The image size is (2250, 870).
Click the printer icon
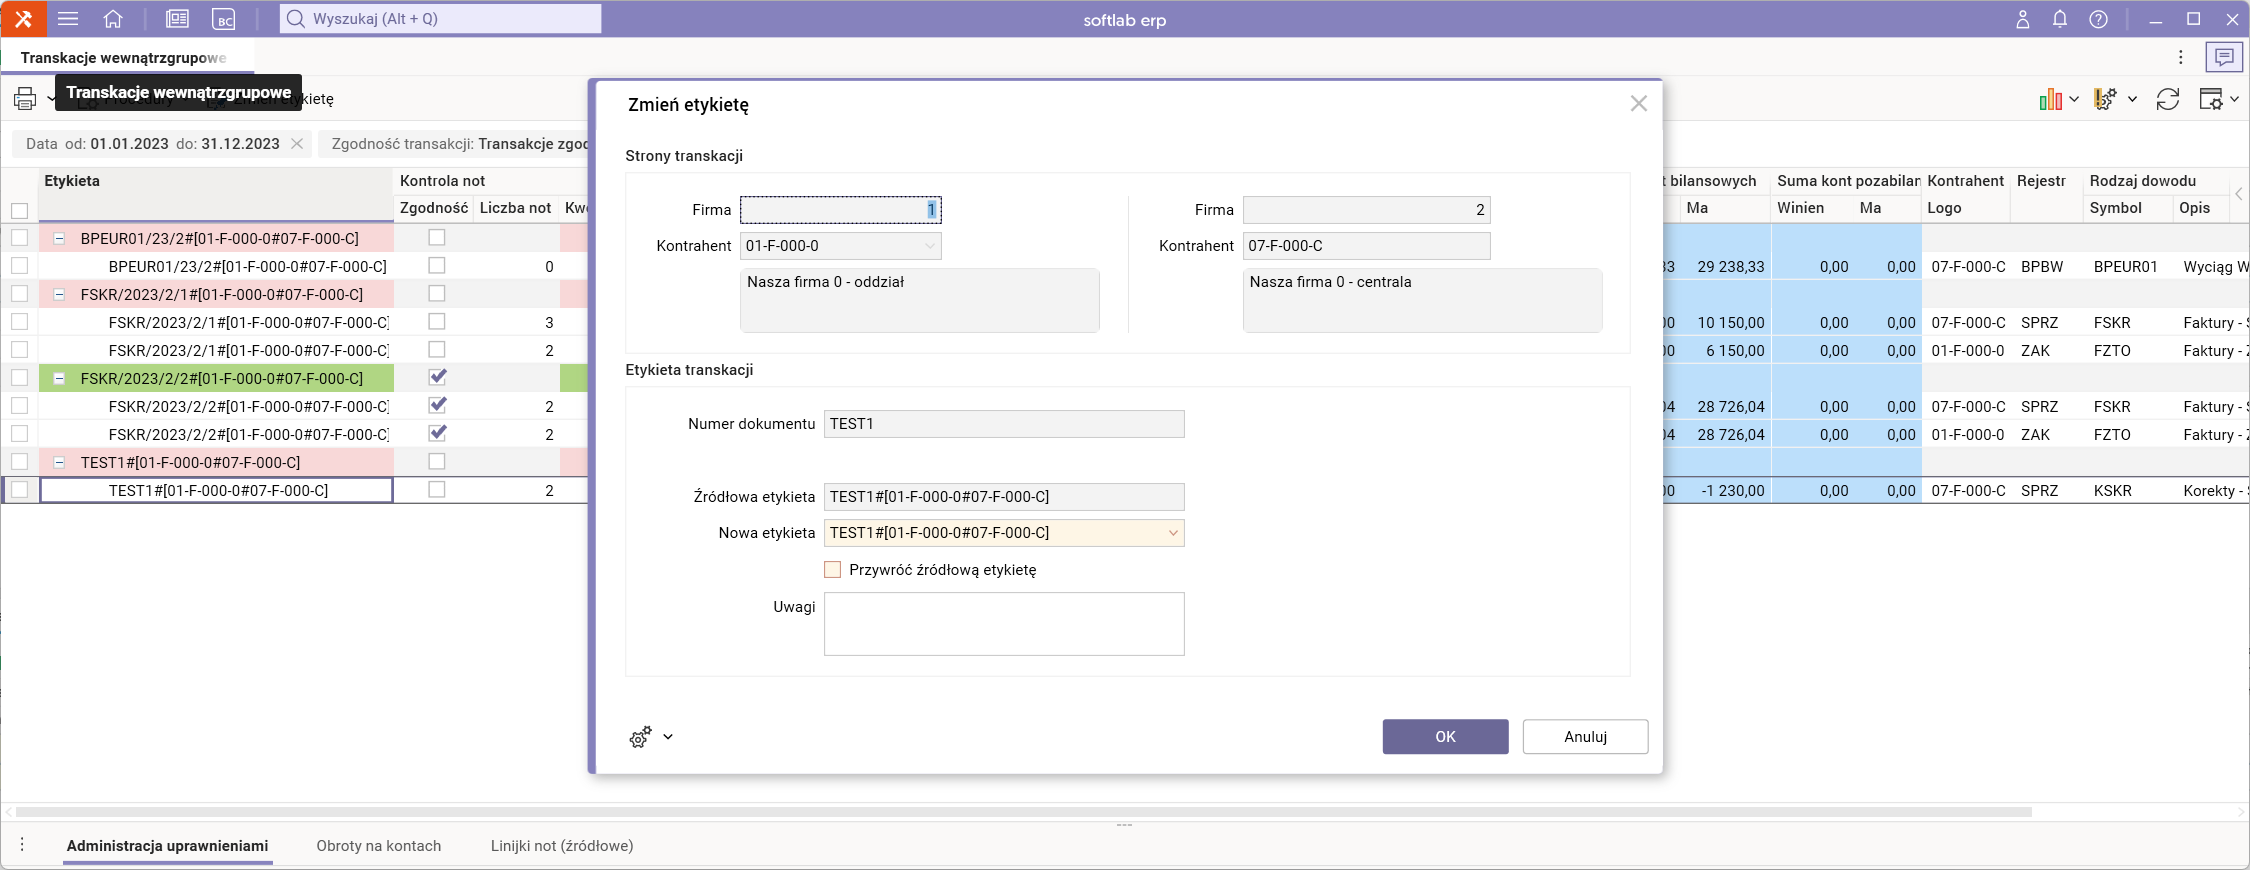coord(25,99)
